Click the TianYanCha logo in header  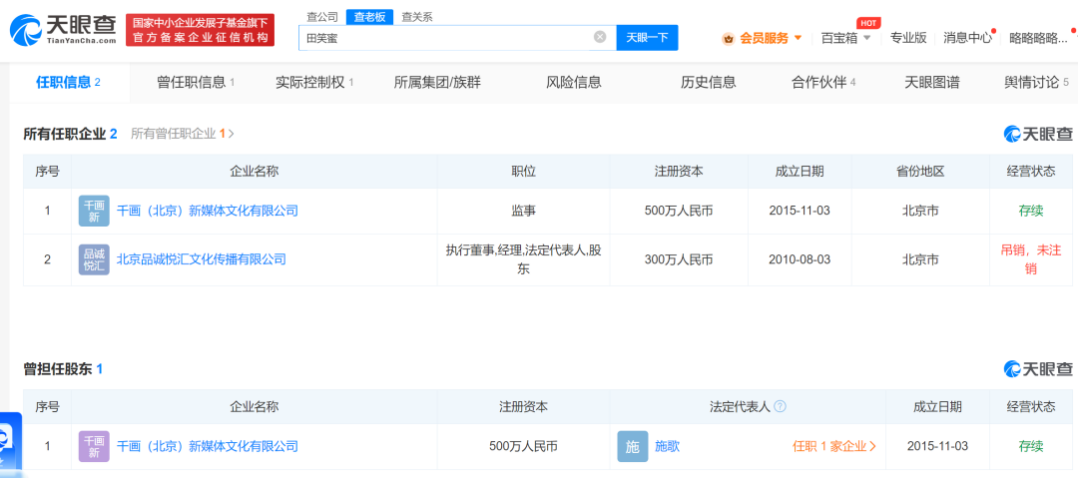[x=63, y=30]
